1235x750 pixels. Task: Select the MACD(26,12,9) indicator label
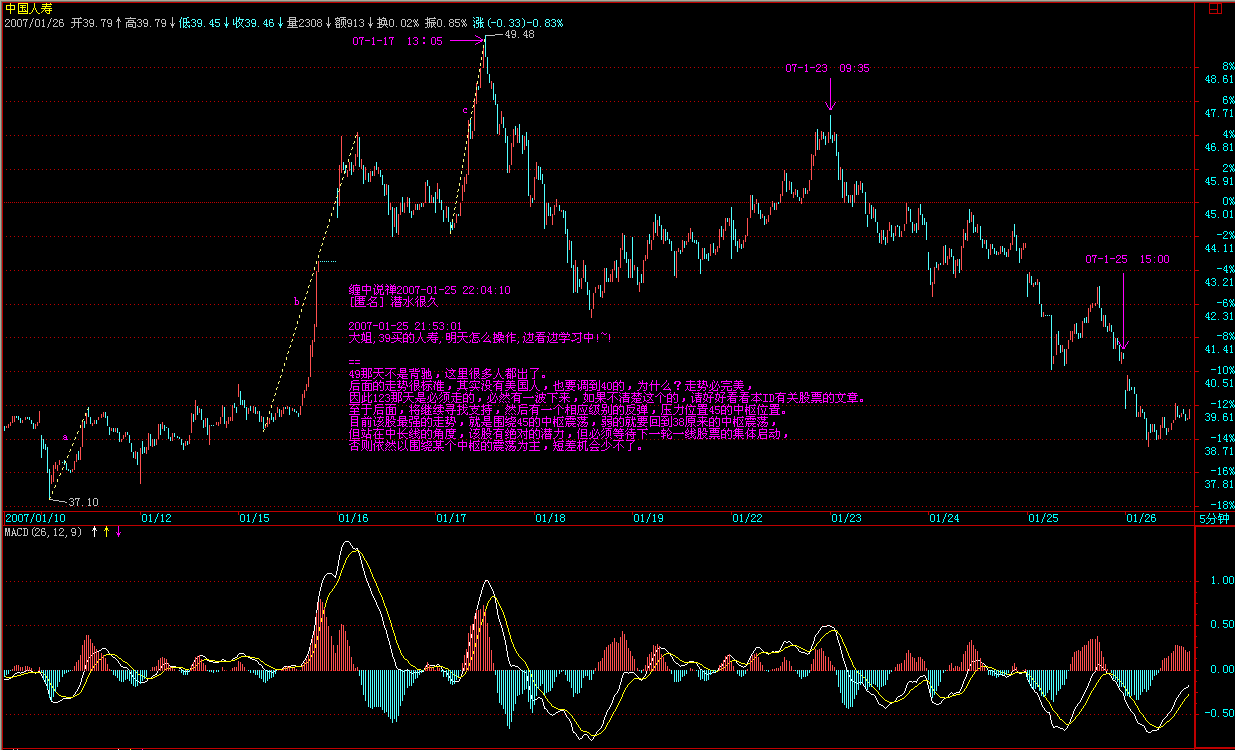pyautogui.click(x=44, y=532)
